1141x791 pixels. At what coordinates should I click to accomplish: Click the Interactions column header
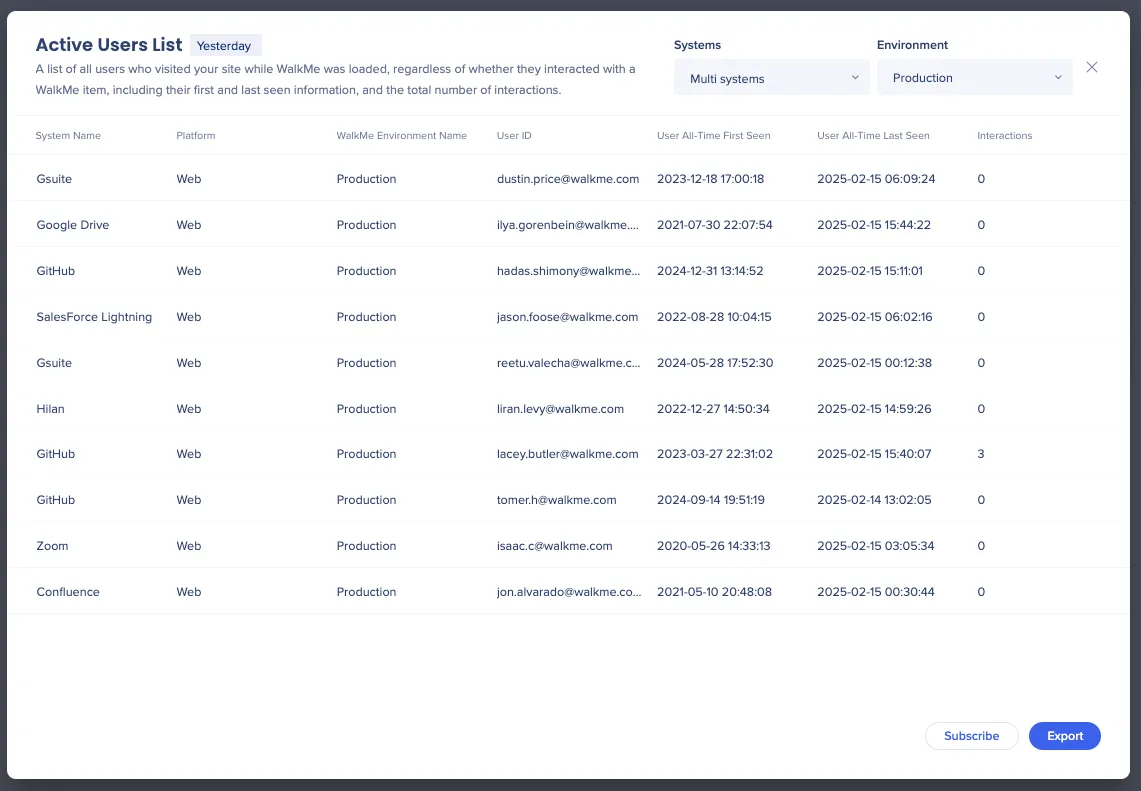(1005, 135)
